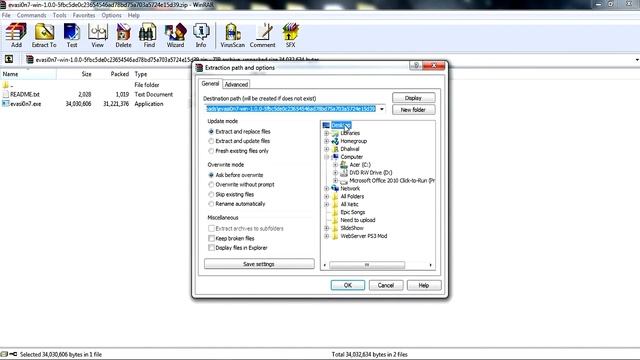Image resolution: width=640 pixels, height=360 pixels.
Task: Open the Commands menu
Action: coord(31,15)
